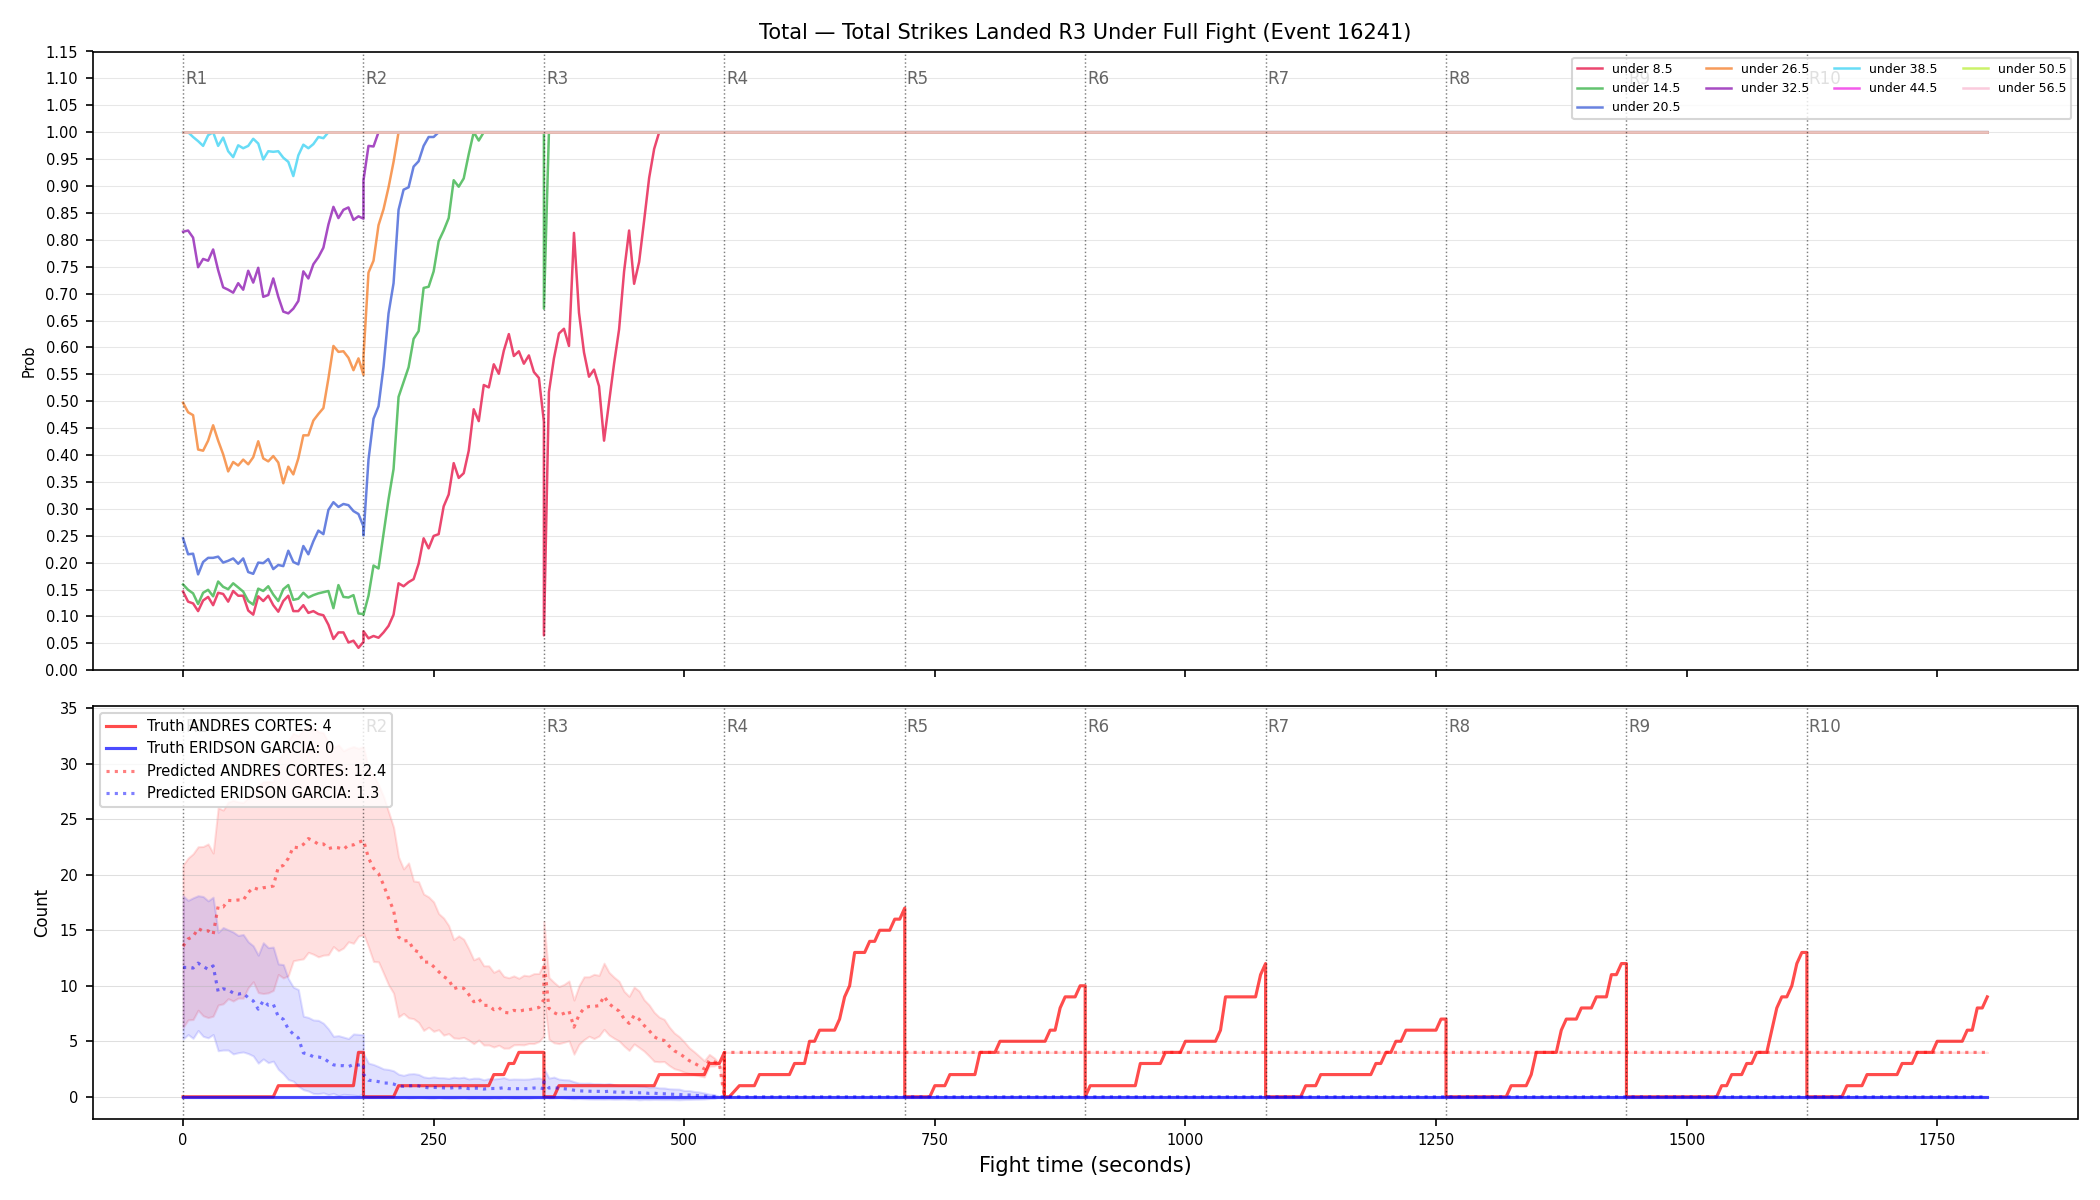Image resolution: width=2100 pixels, height=1200 pixels.
Task: Click the 'under 44.5' legend label
Action: click(1903, 88)
